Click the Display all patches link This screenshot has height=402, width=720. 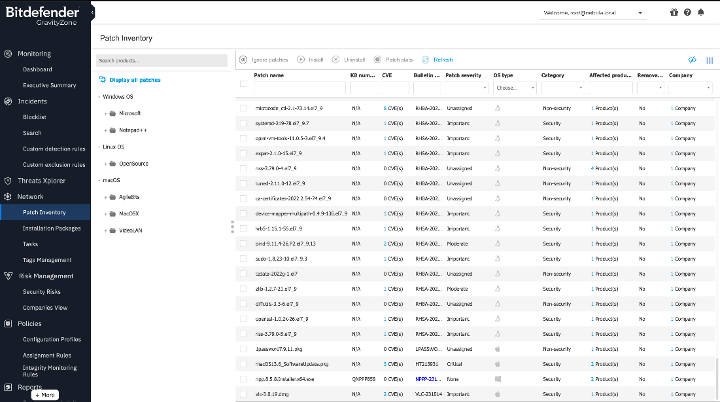point(135,78)
